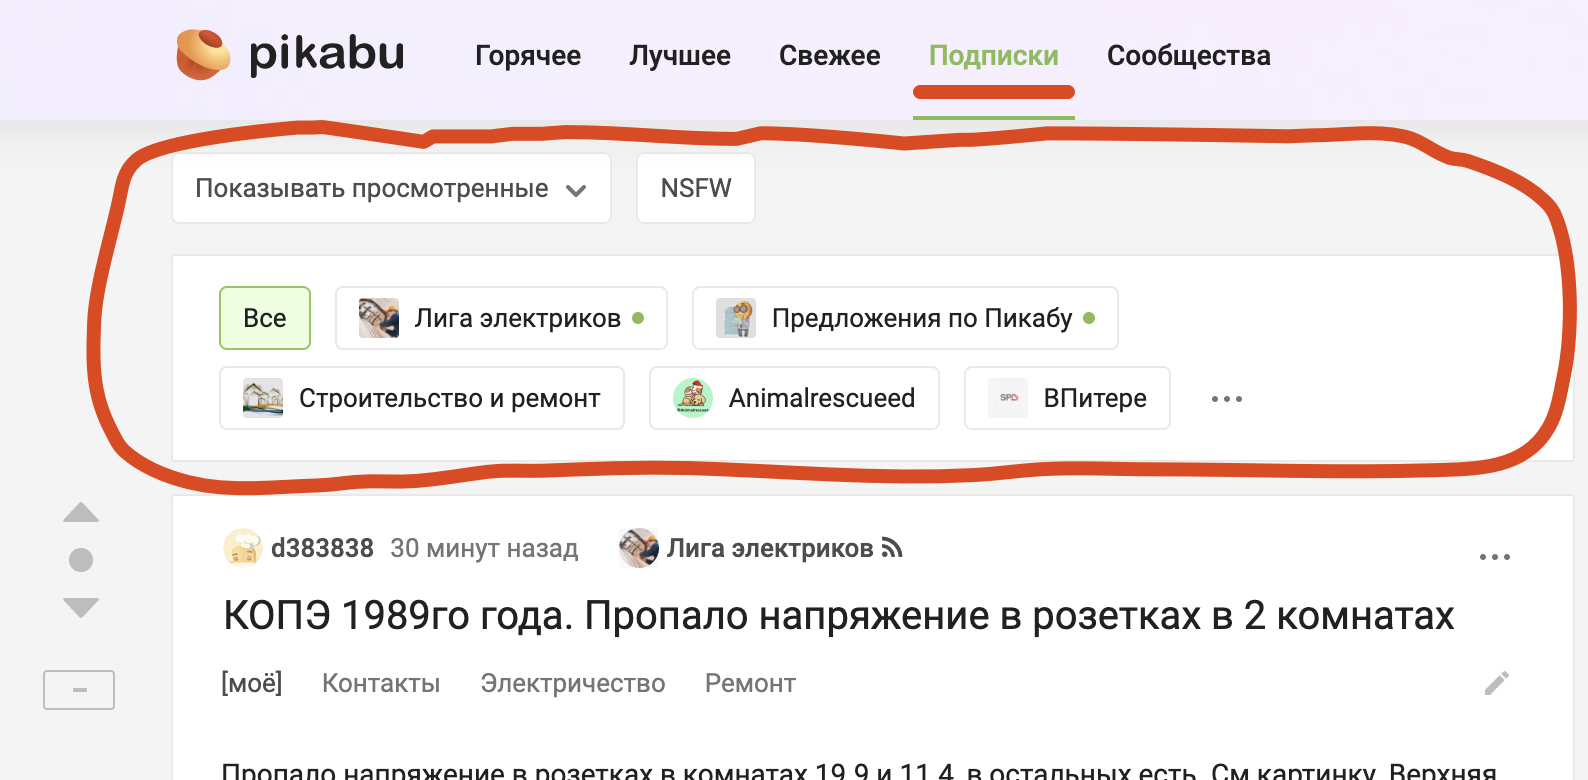Click the Предложения по Пикабу community thumbnail

[x=736, y=318]
